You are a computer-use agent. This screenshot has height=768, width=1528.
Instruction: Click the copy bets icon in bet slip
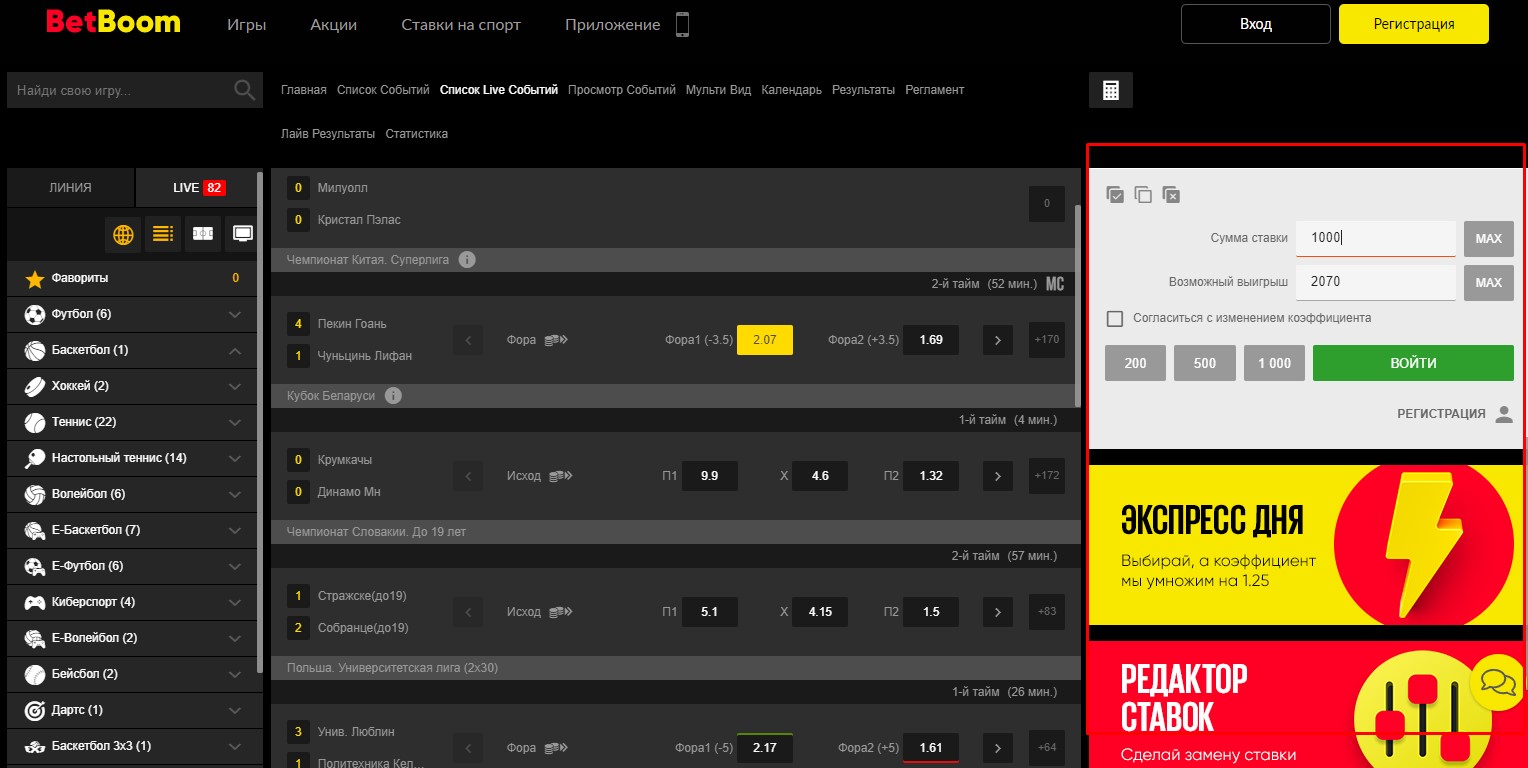[1143, 195]
